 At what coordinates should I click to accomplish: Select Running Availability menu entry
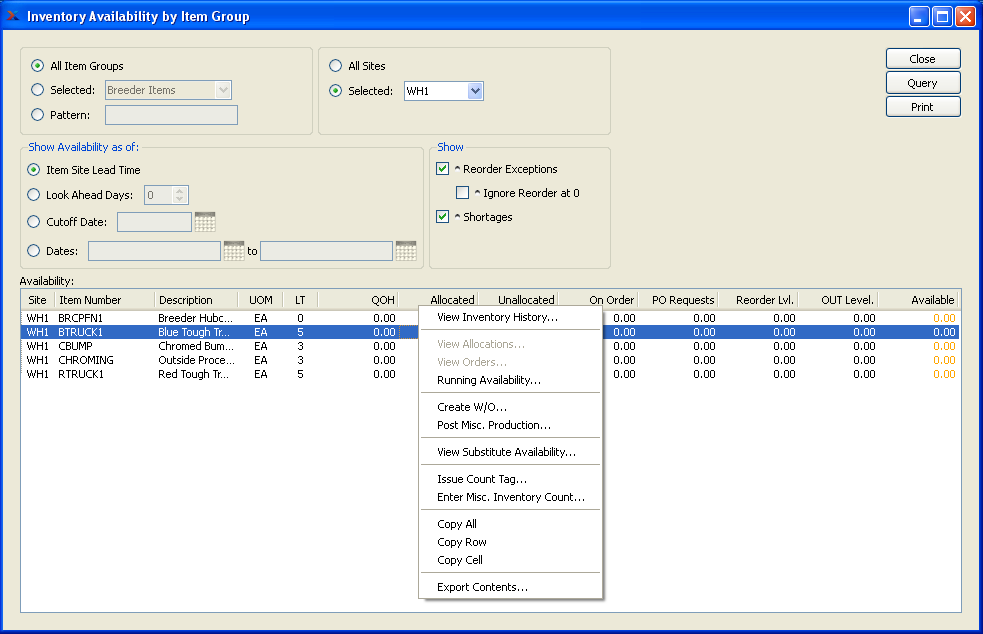(488, 380)
